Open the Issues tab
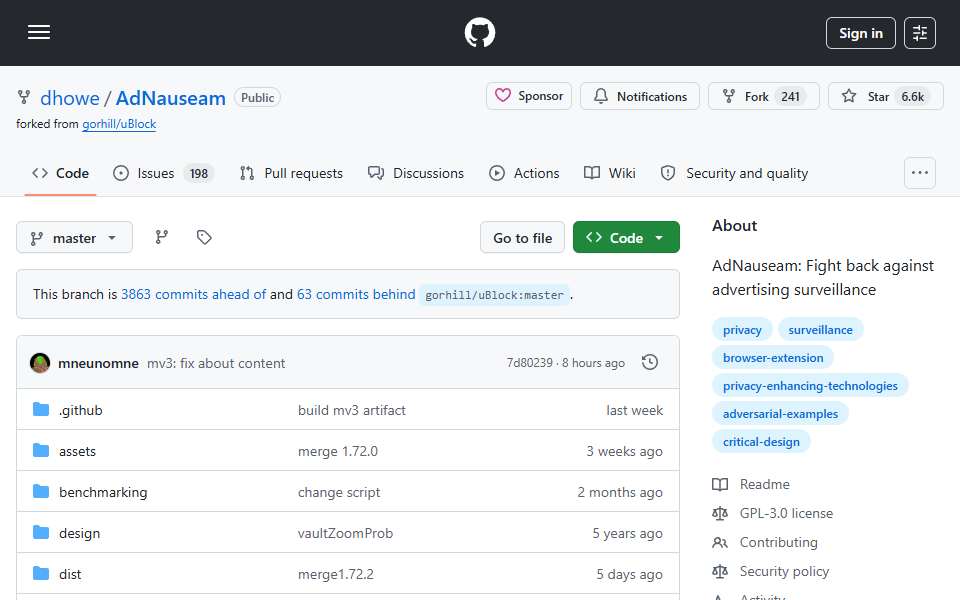The height and width of the screenshot is (600, 960). coord(163,173)
